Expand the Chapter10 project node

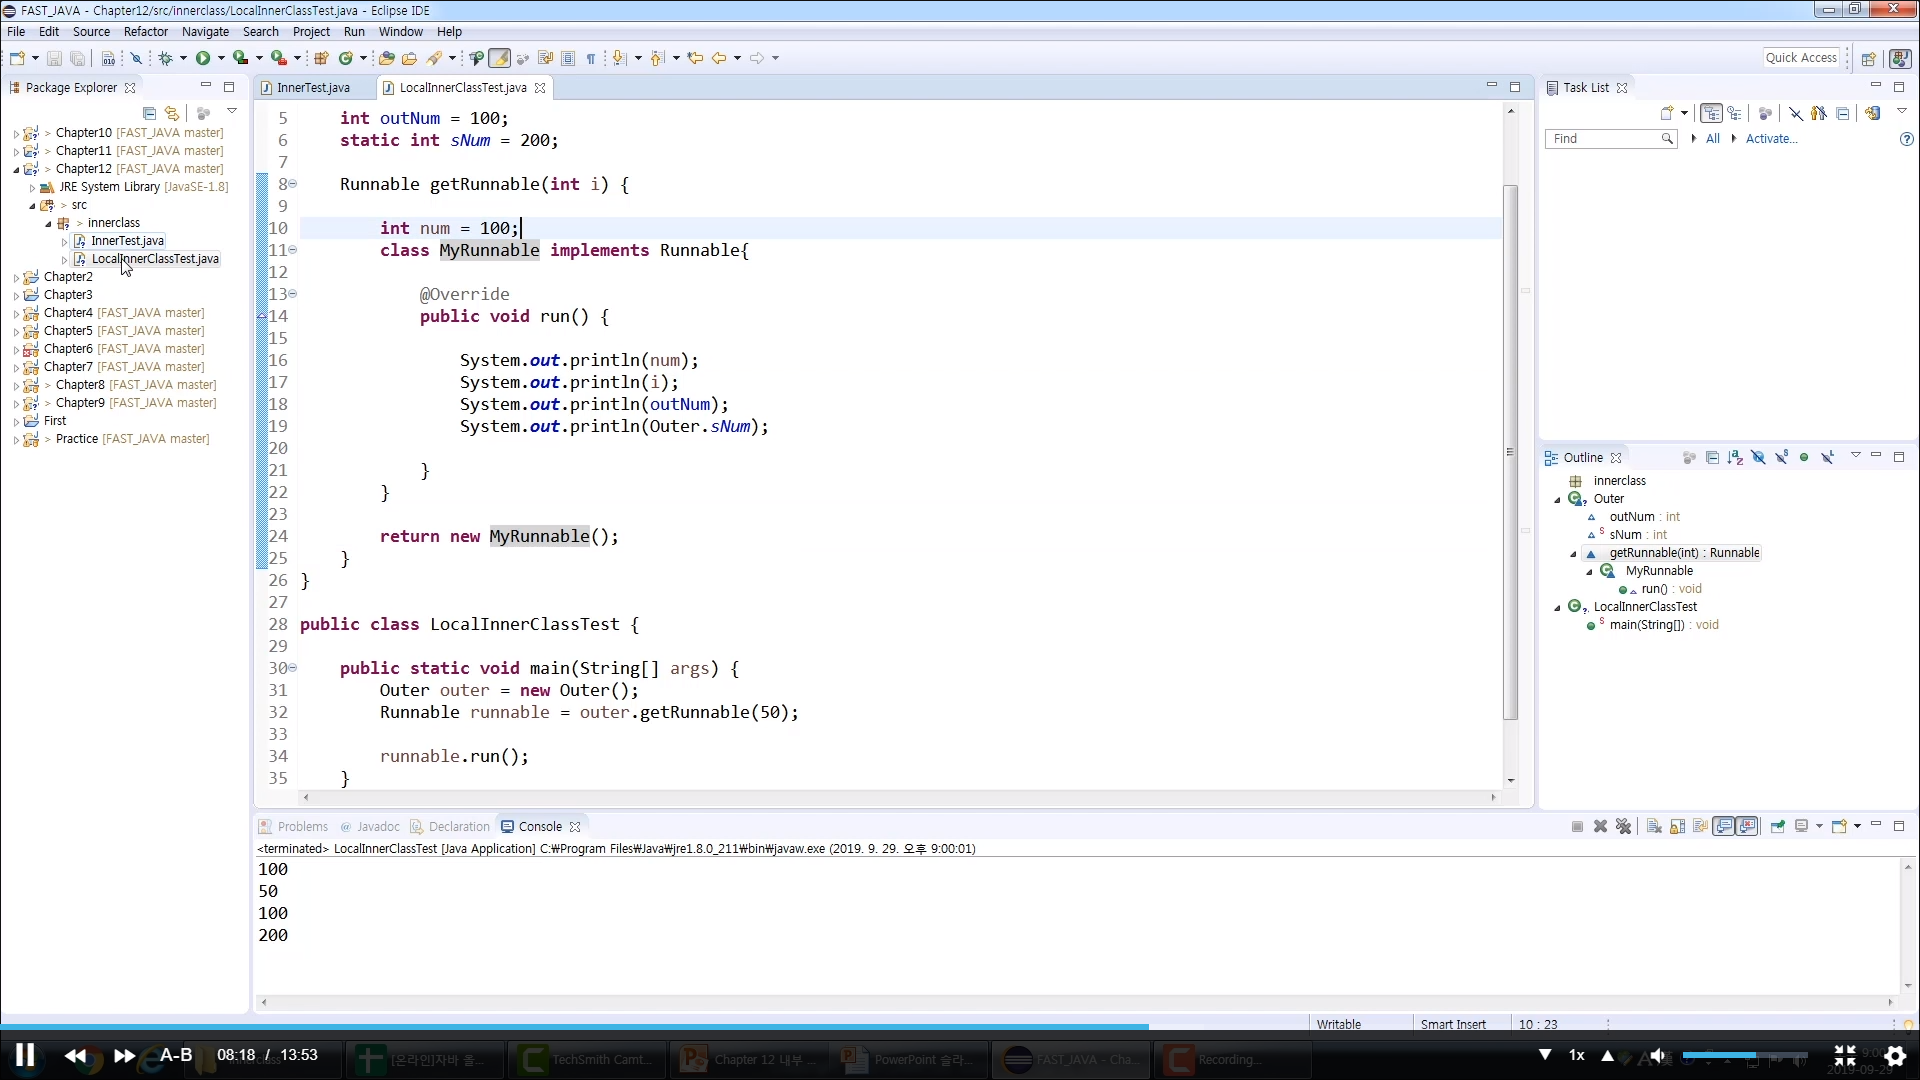click(16, 133)
